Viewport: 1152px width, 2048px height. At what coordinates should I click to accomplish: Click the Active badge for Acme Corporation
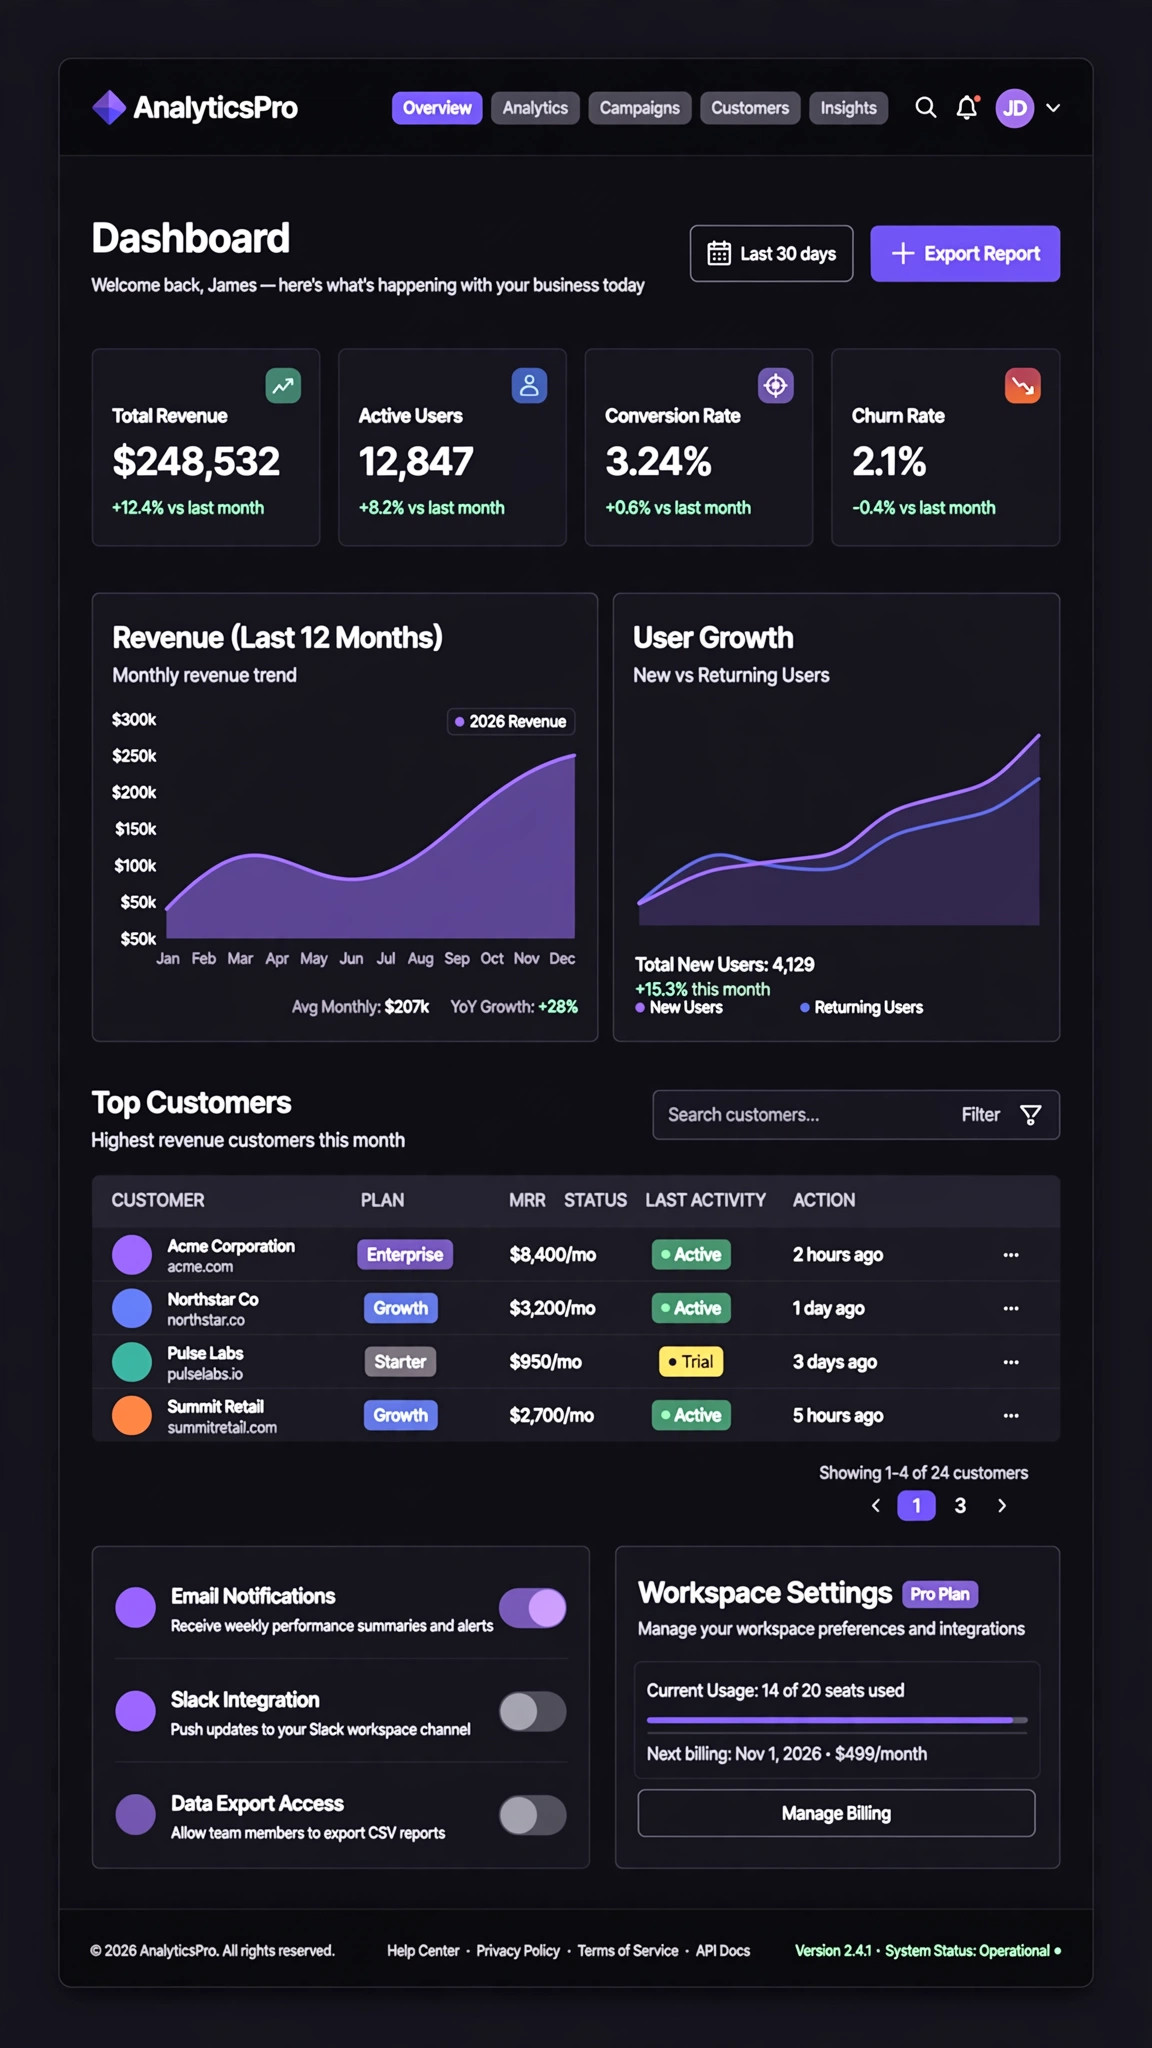pyautogui.click(x=691, y=1255)
